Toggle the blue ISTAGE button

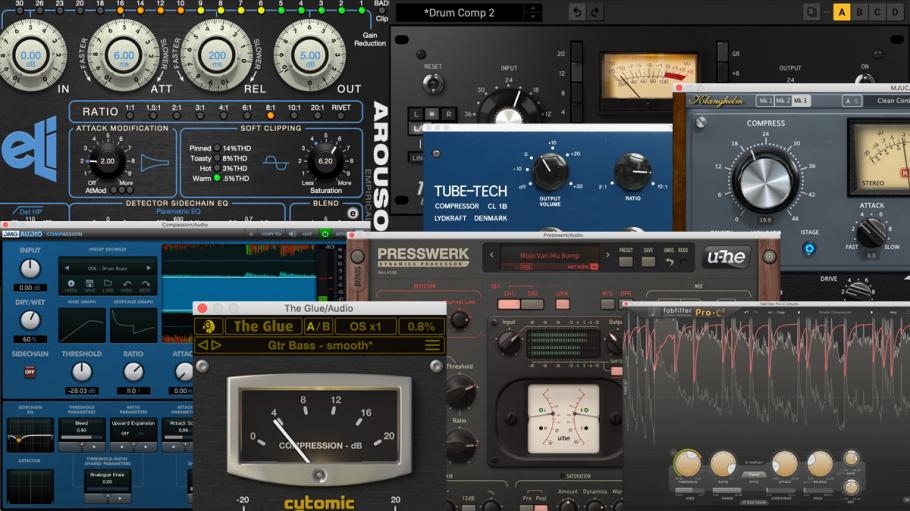(809, 249)
